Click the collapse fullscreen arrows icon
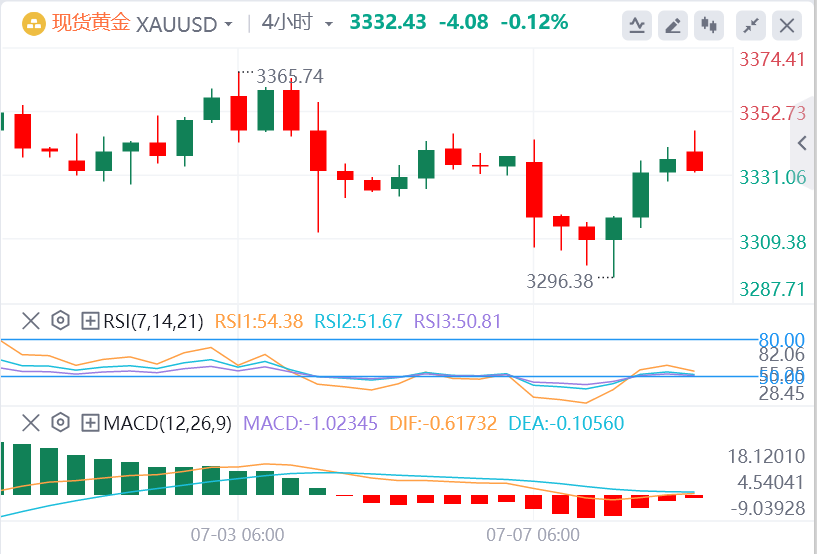This screenshot has width=817, height=554. 752,25
